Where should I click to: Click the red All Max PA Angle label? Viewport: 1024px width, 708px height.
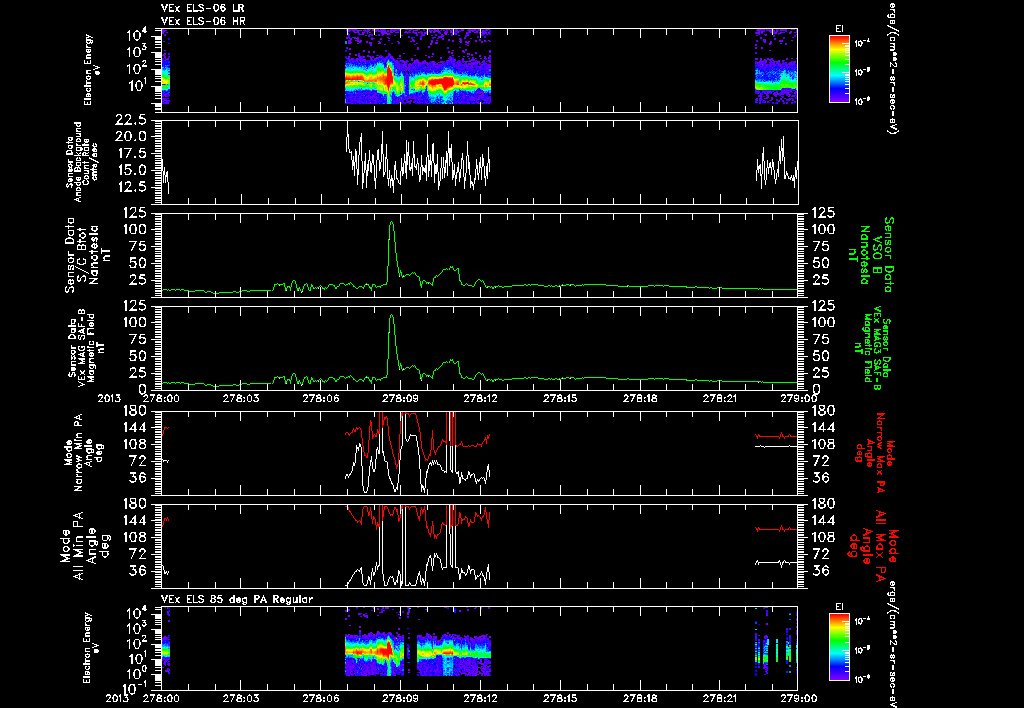[x=873, y=544]
